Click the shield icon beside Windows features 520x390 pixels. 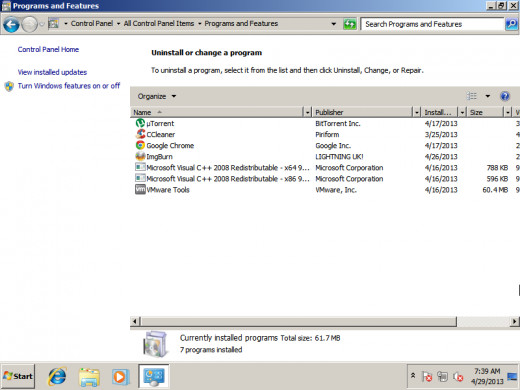pos(9,86)
